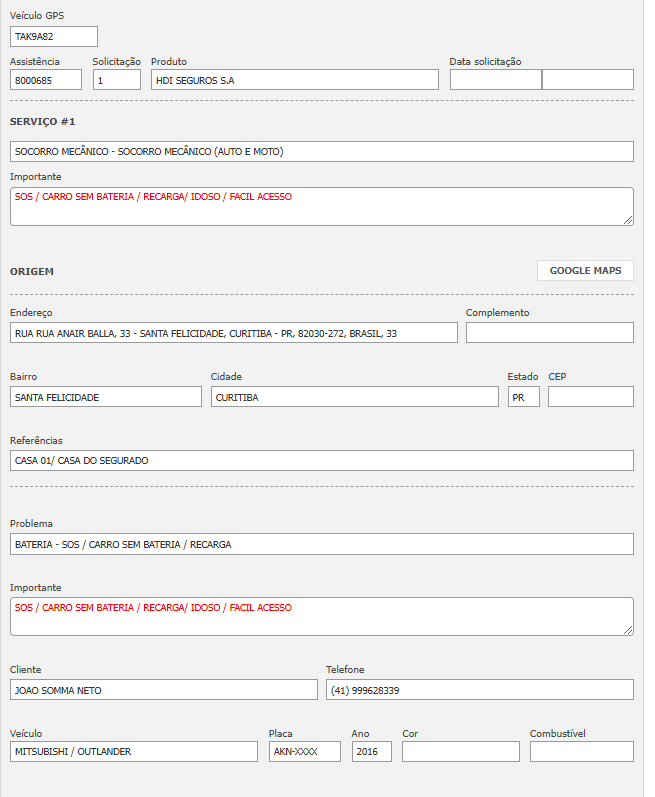Click the Importante text area under Serviço #1
Image resolution: width=655 pixels, height=797 pixels.
pyautogui.click(x=321, y=206)
